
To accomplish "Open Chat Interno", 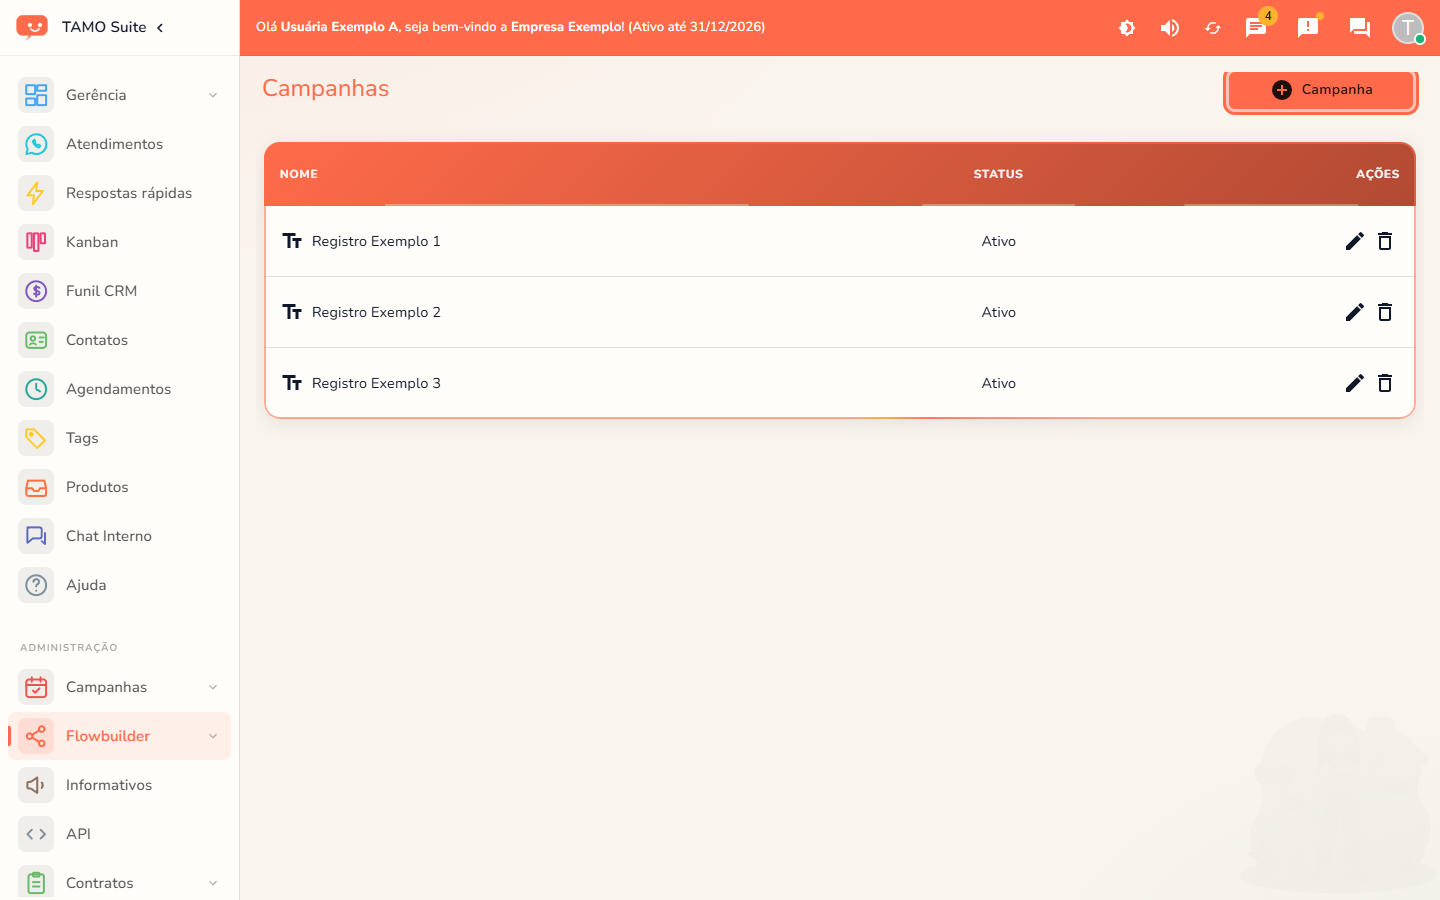I will tap(120, 536).
